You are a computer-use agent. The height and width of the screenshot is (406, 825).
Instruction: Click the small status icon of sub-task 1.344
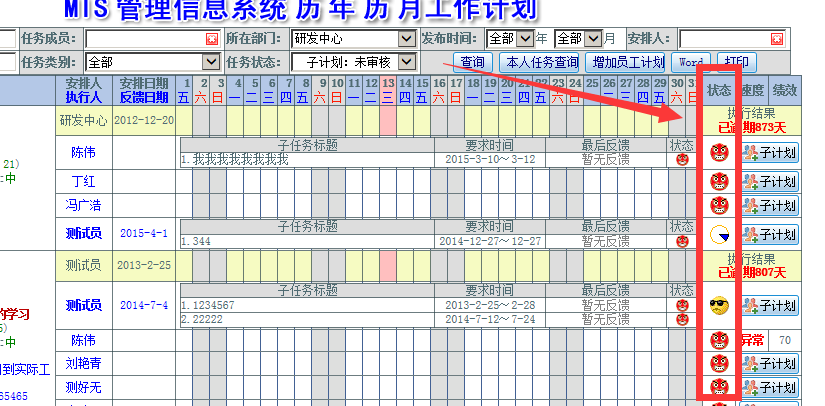pos(682,241)
